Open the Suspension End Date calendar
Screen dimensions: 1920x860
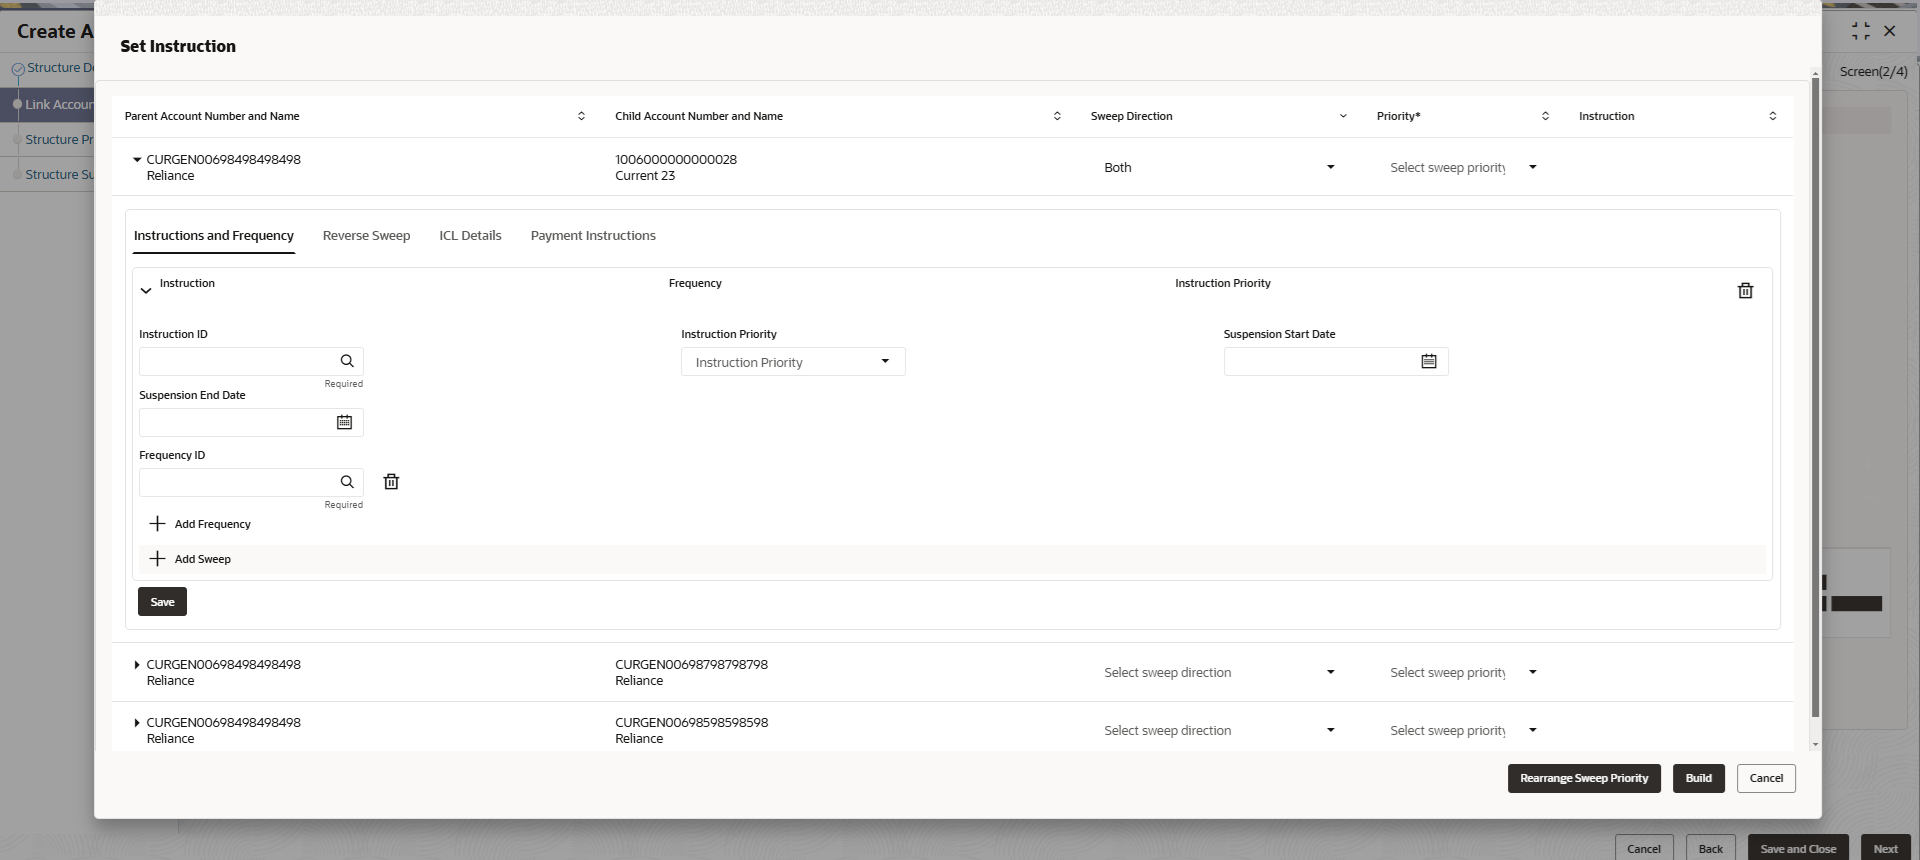click(344, 422)
